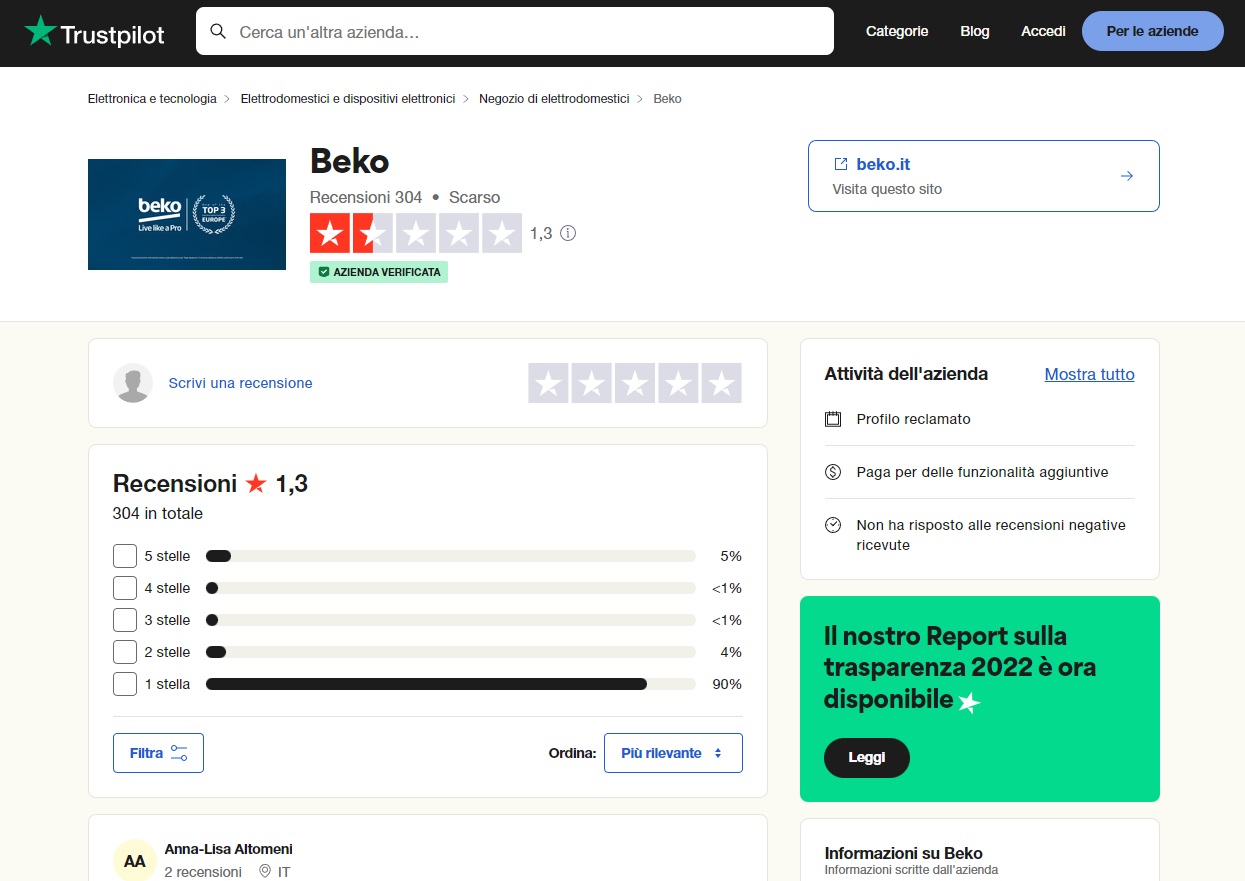Tick the 3 stelle checkbox
The height and width of the screenshot is (881, 1245).
tap(125, 620)
